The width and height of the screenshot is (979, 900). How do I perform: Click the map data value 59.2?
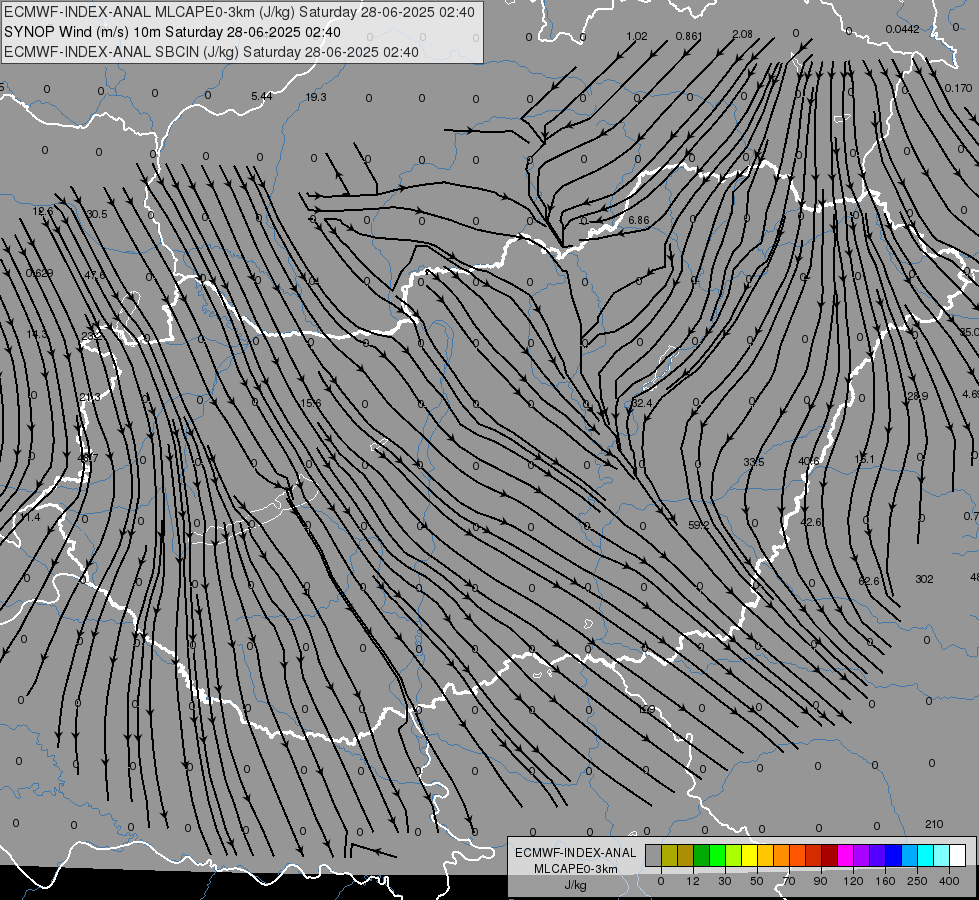pyautogui.click(x=699, y=525)
